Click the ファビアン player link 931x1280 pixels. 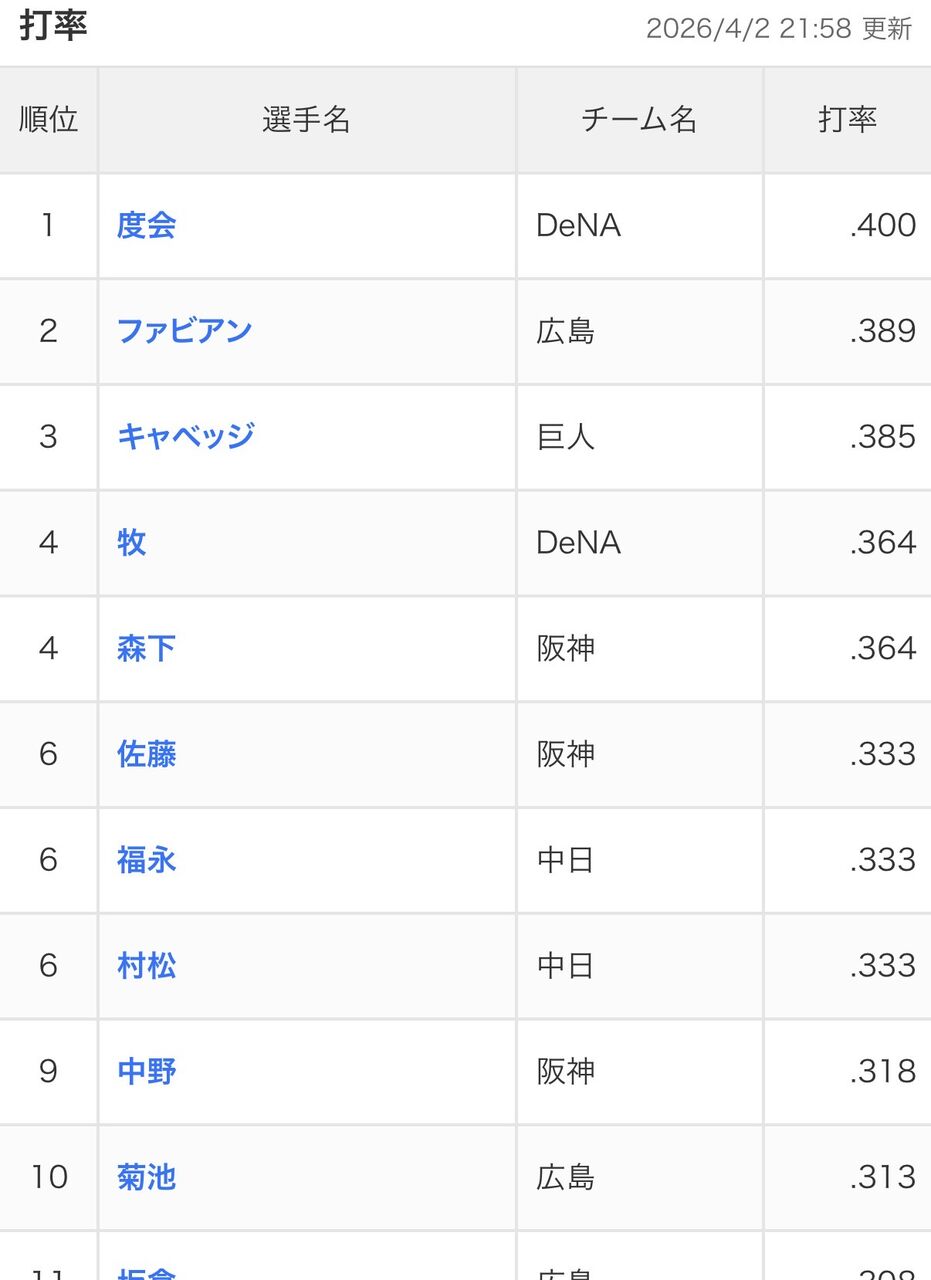(x=184, y=331)
